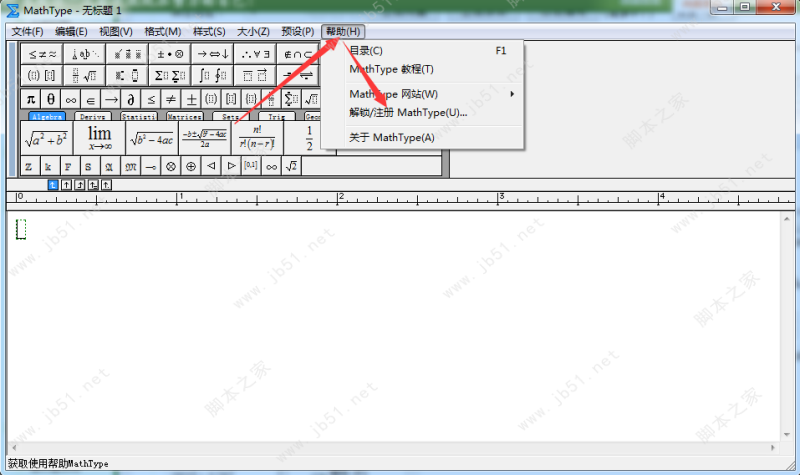Open the 预设(P) menu
Viewport: 800px width, 475px height.
point(298,32)
